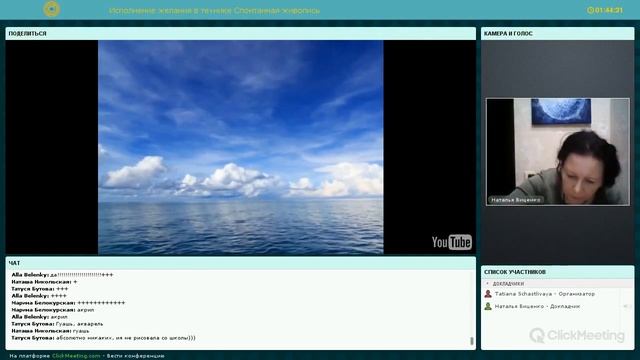The height and width of the screenshot is (360, 640).
Task: Click the green user icon beside Наталья Вищенко
Action: (488, 306)
